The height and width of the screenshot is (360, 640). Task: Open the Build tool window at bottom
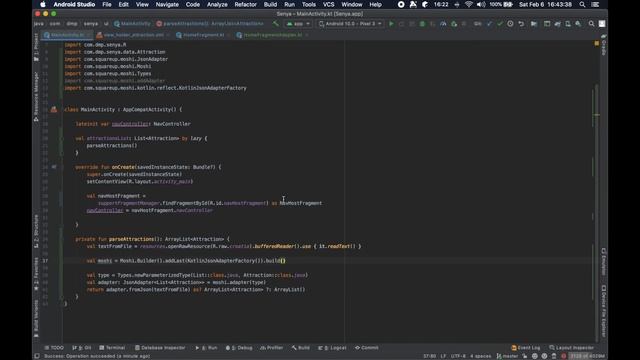coord(301,348)
